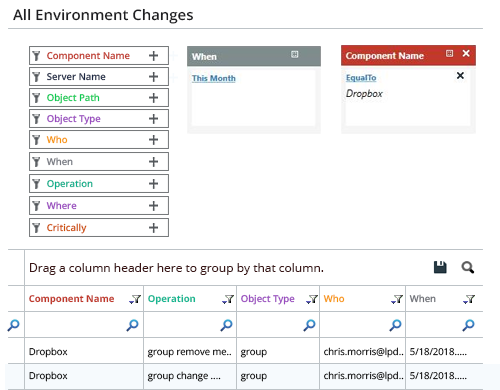Open the EqualTo operator link

361,78
